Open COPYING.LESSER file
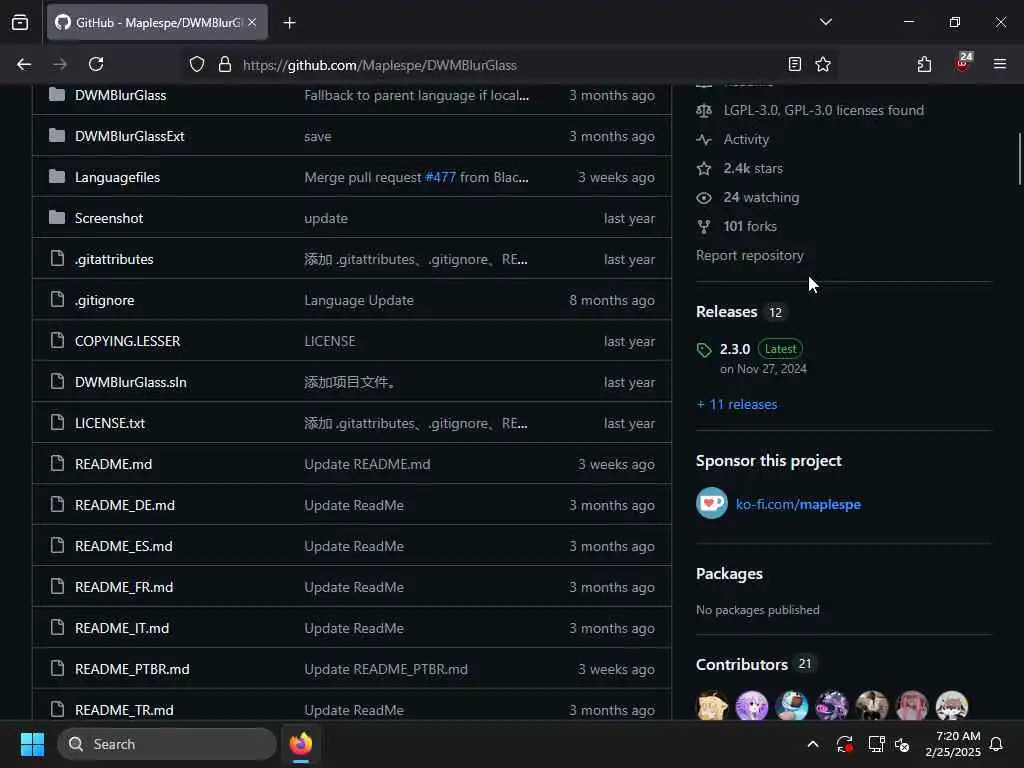1024x768 pixels. coord(127,342)
